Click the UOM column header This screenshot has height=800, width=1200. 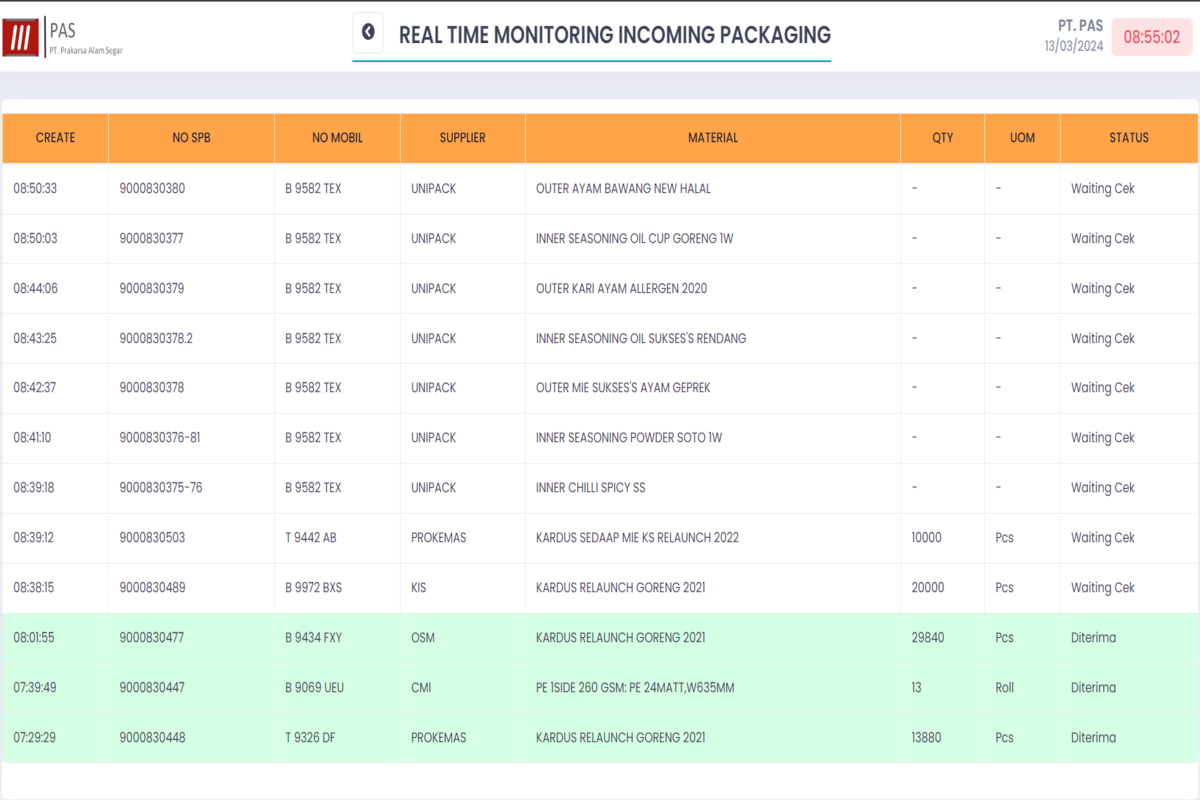tap(1022, 138)
